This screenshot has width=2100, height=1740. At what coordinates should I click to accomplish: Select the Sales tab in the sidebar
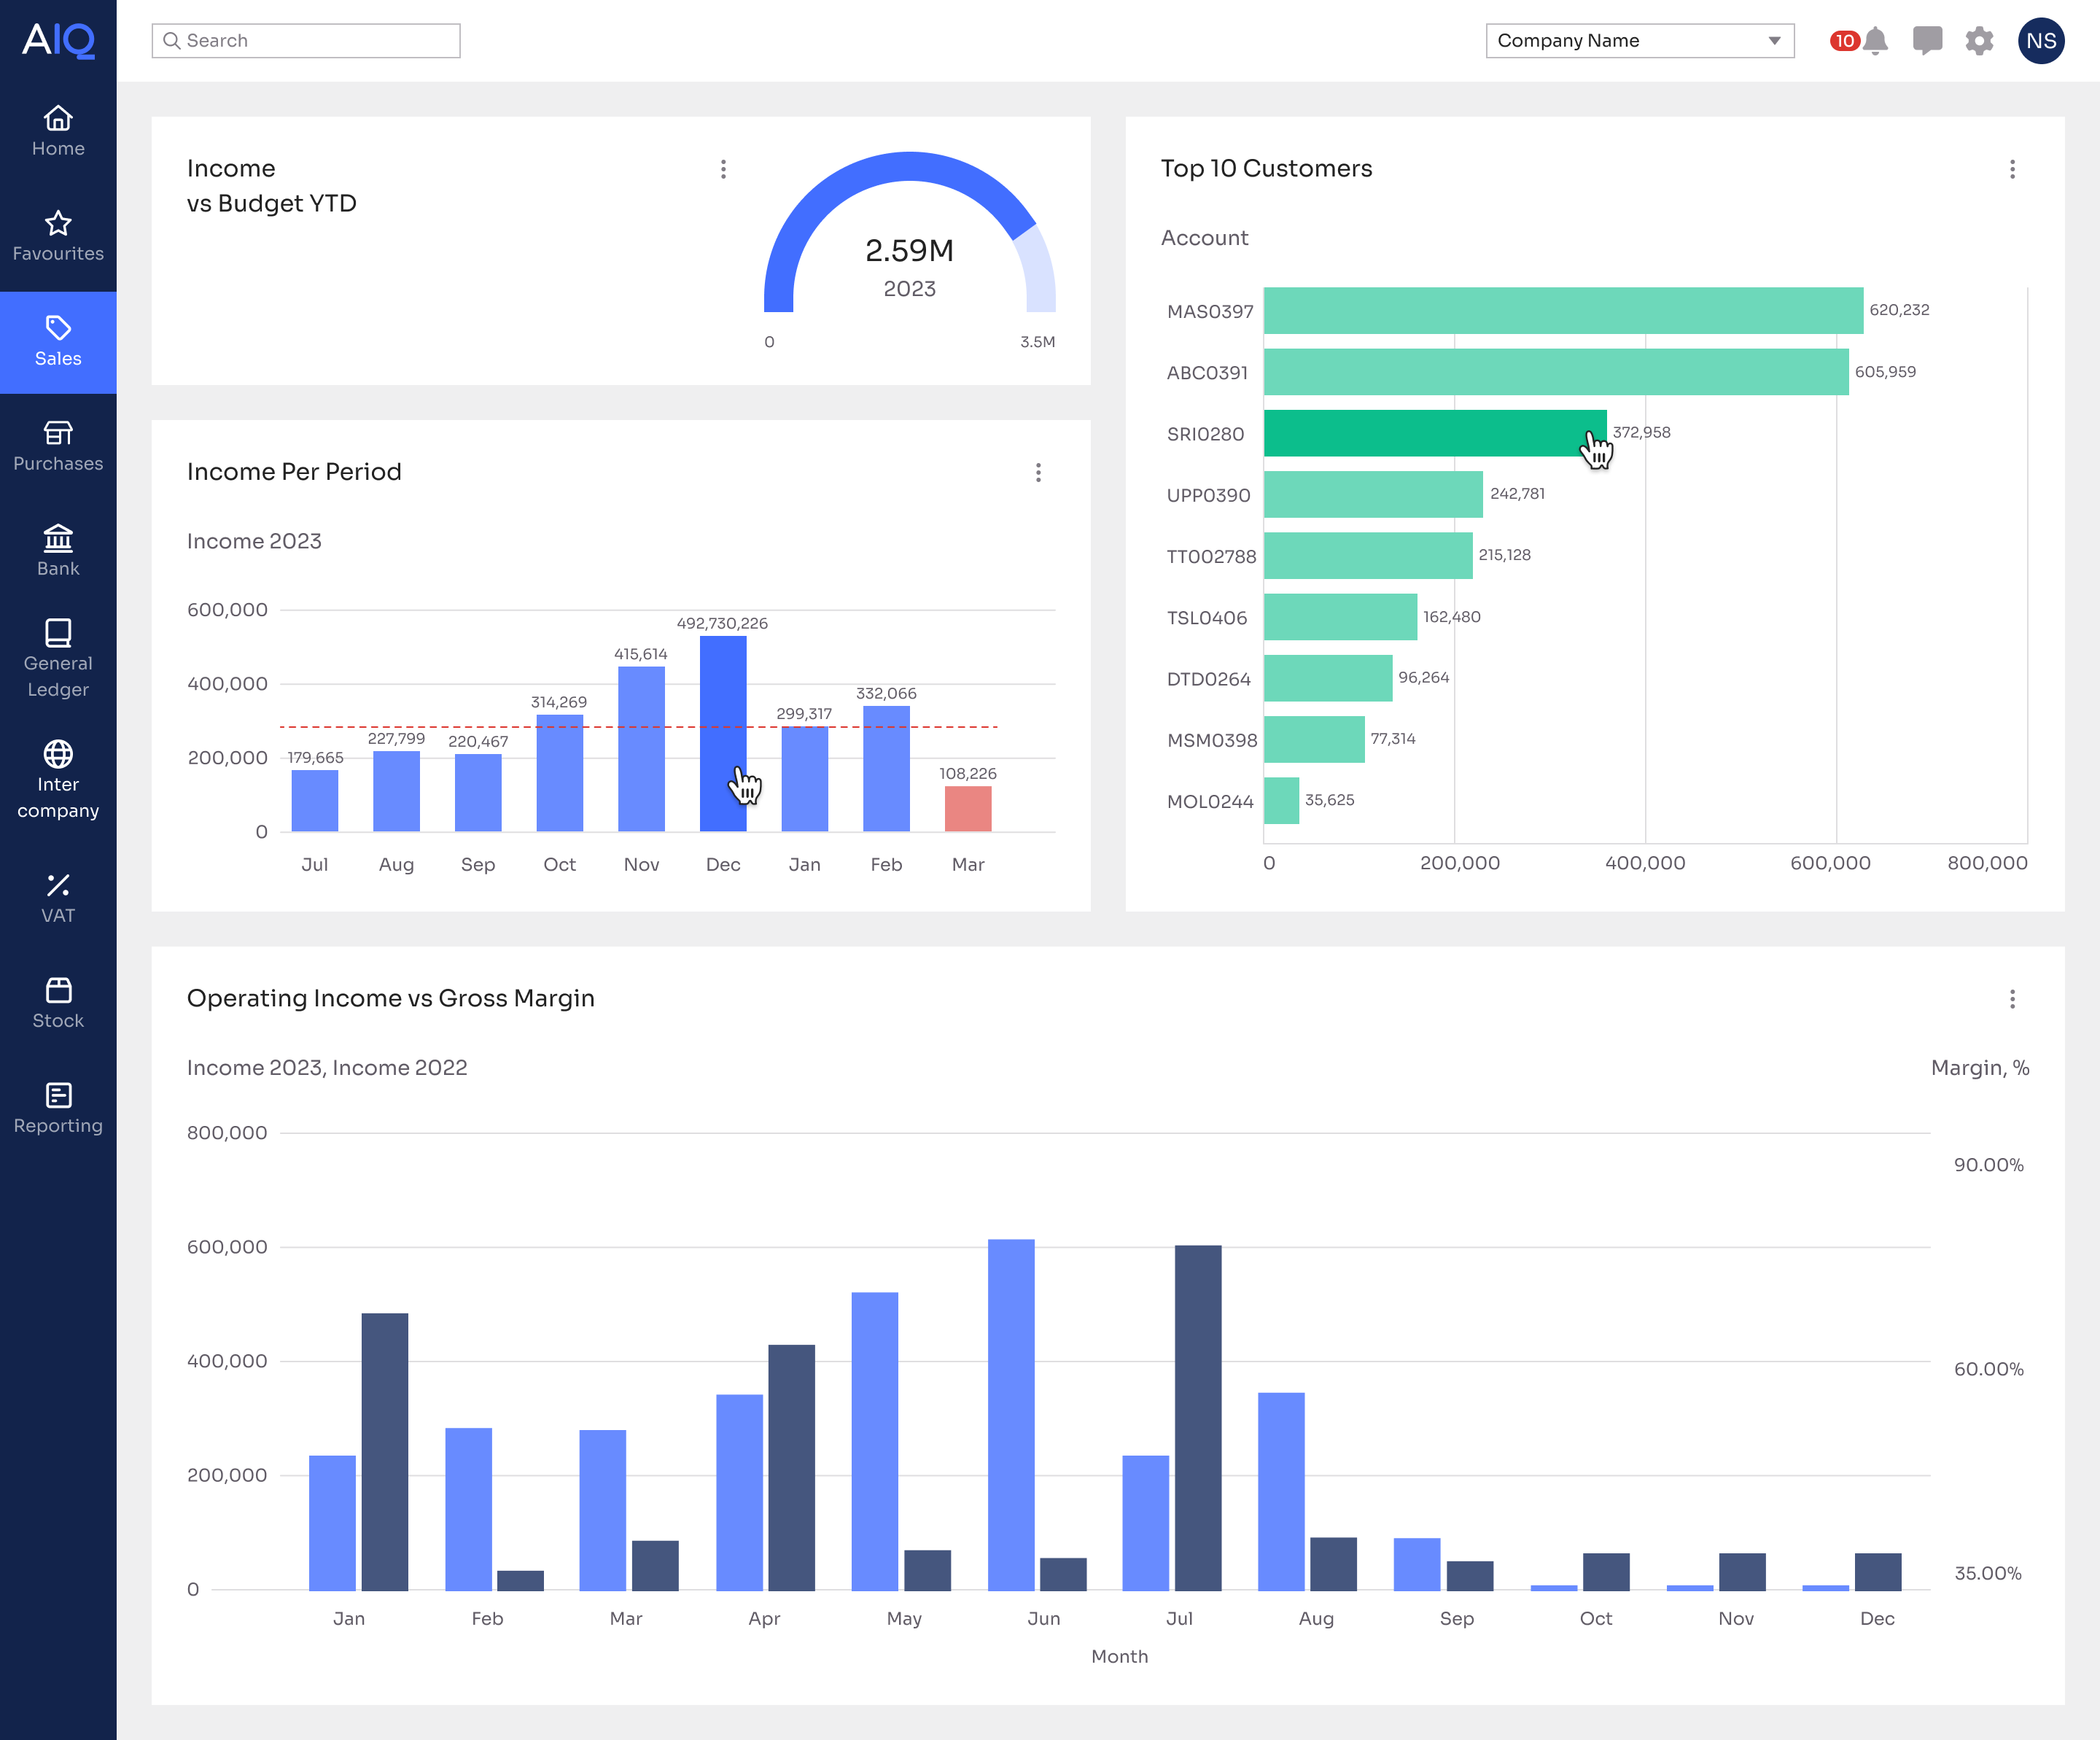tap(58, 342)
